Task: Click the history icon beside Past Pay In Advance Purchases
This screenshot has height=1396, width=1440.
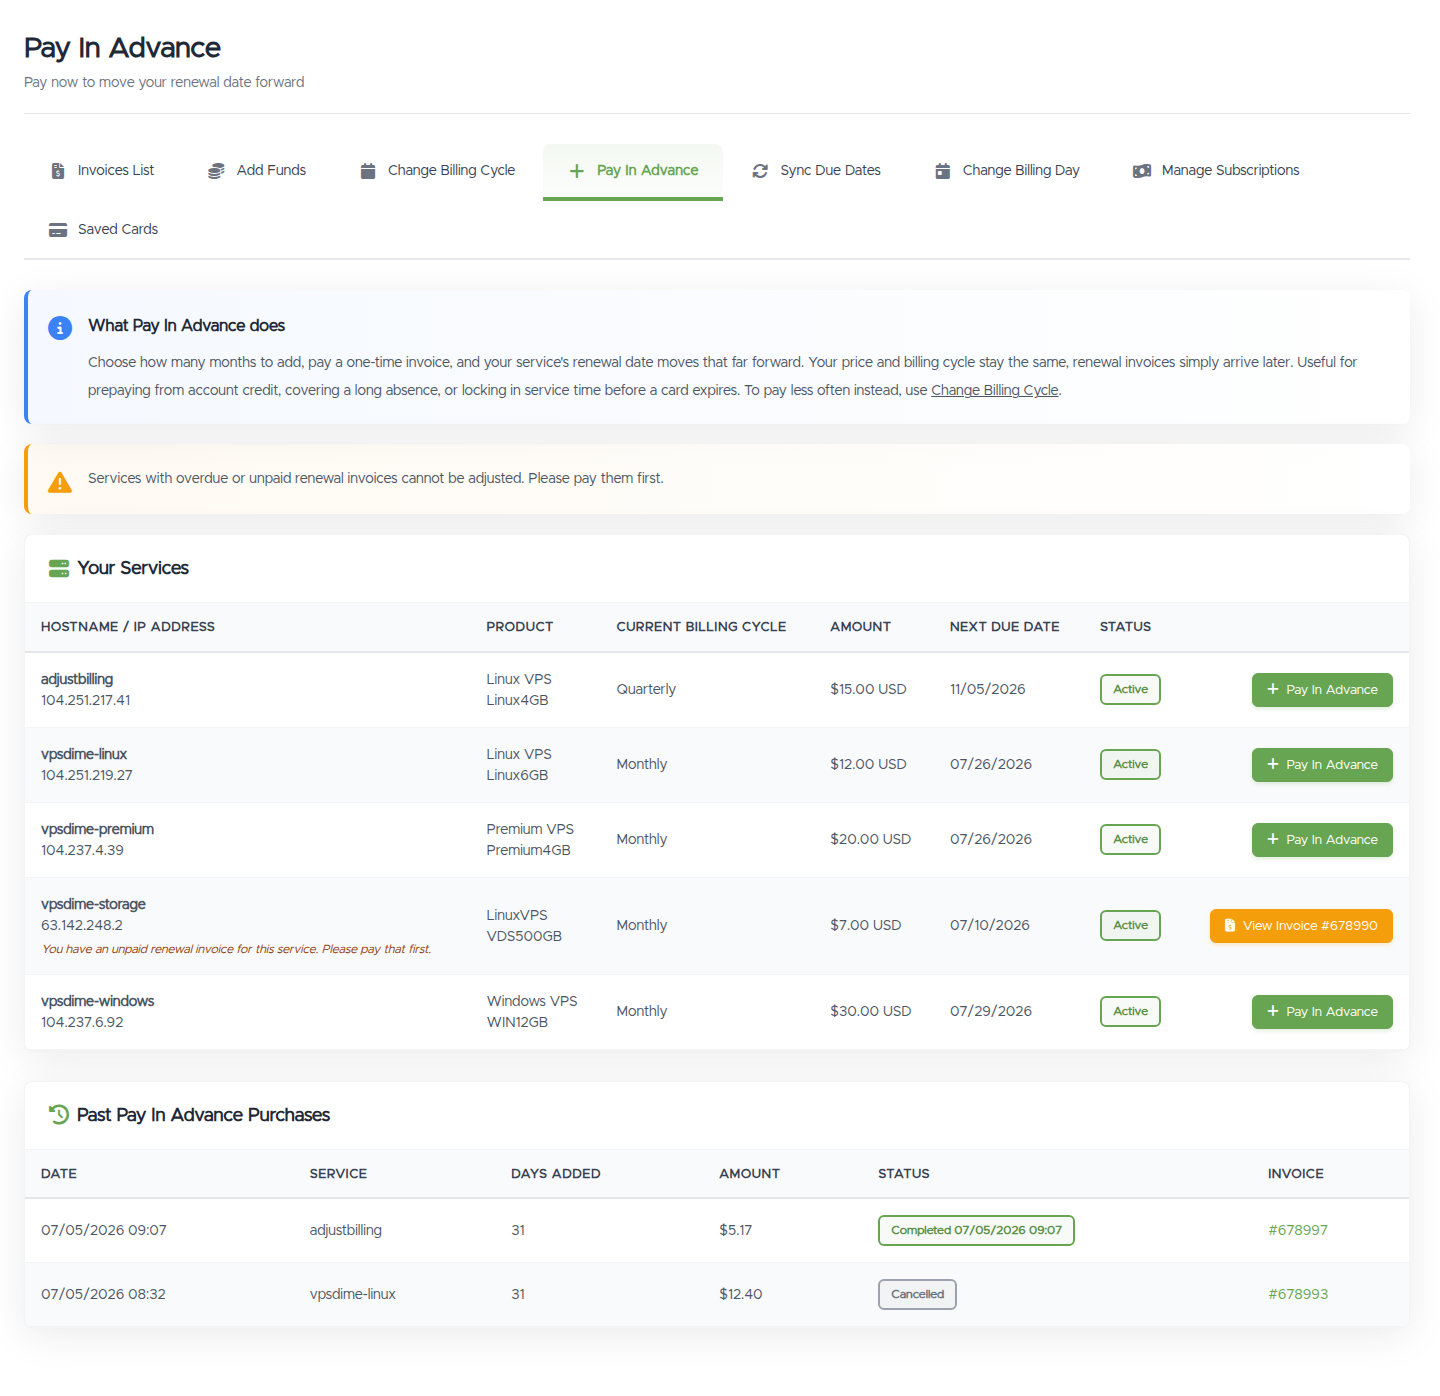Action: pyautogui.click(x=59, y=1114)
